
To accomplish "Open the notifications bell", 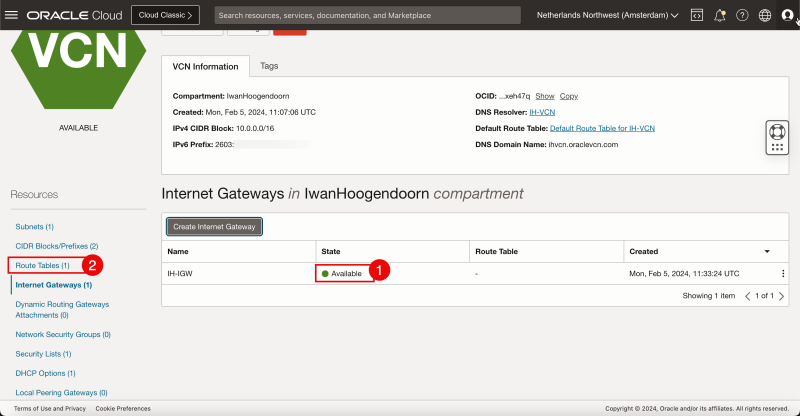I will point(720,15).
